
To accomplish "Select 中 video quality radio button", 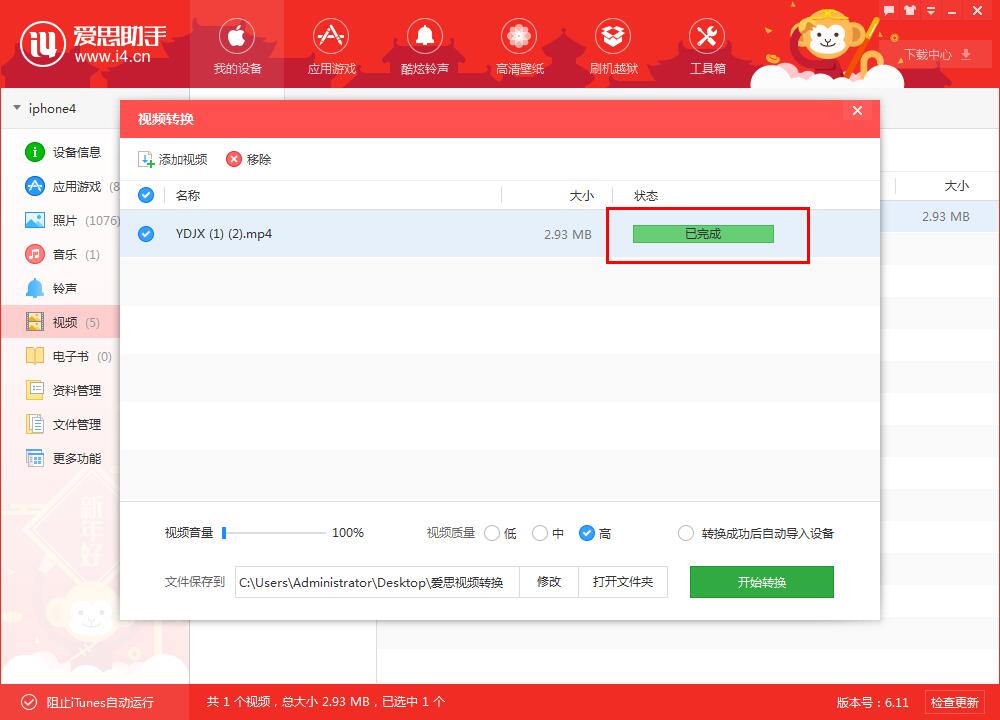I will (540, 533).
